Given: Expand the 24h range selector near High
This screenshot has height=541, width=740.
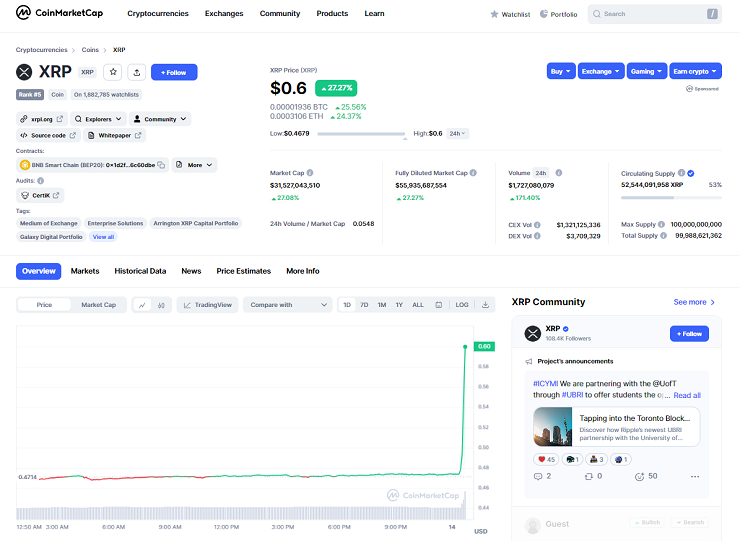Looking at the screenshot, I should tap(457, 133).
